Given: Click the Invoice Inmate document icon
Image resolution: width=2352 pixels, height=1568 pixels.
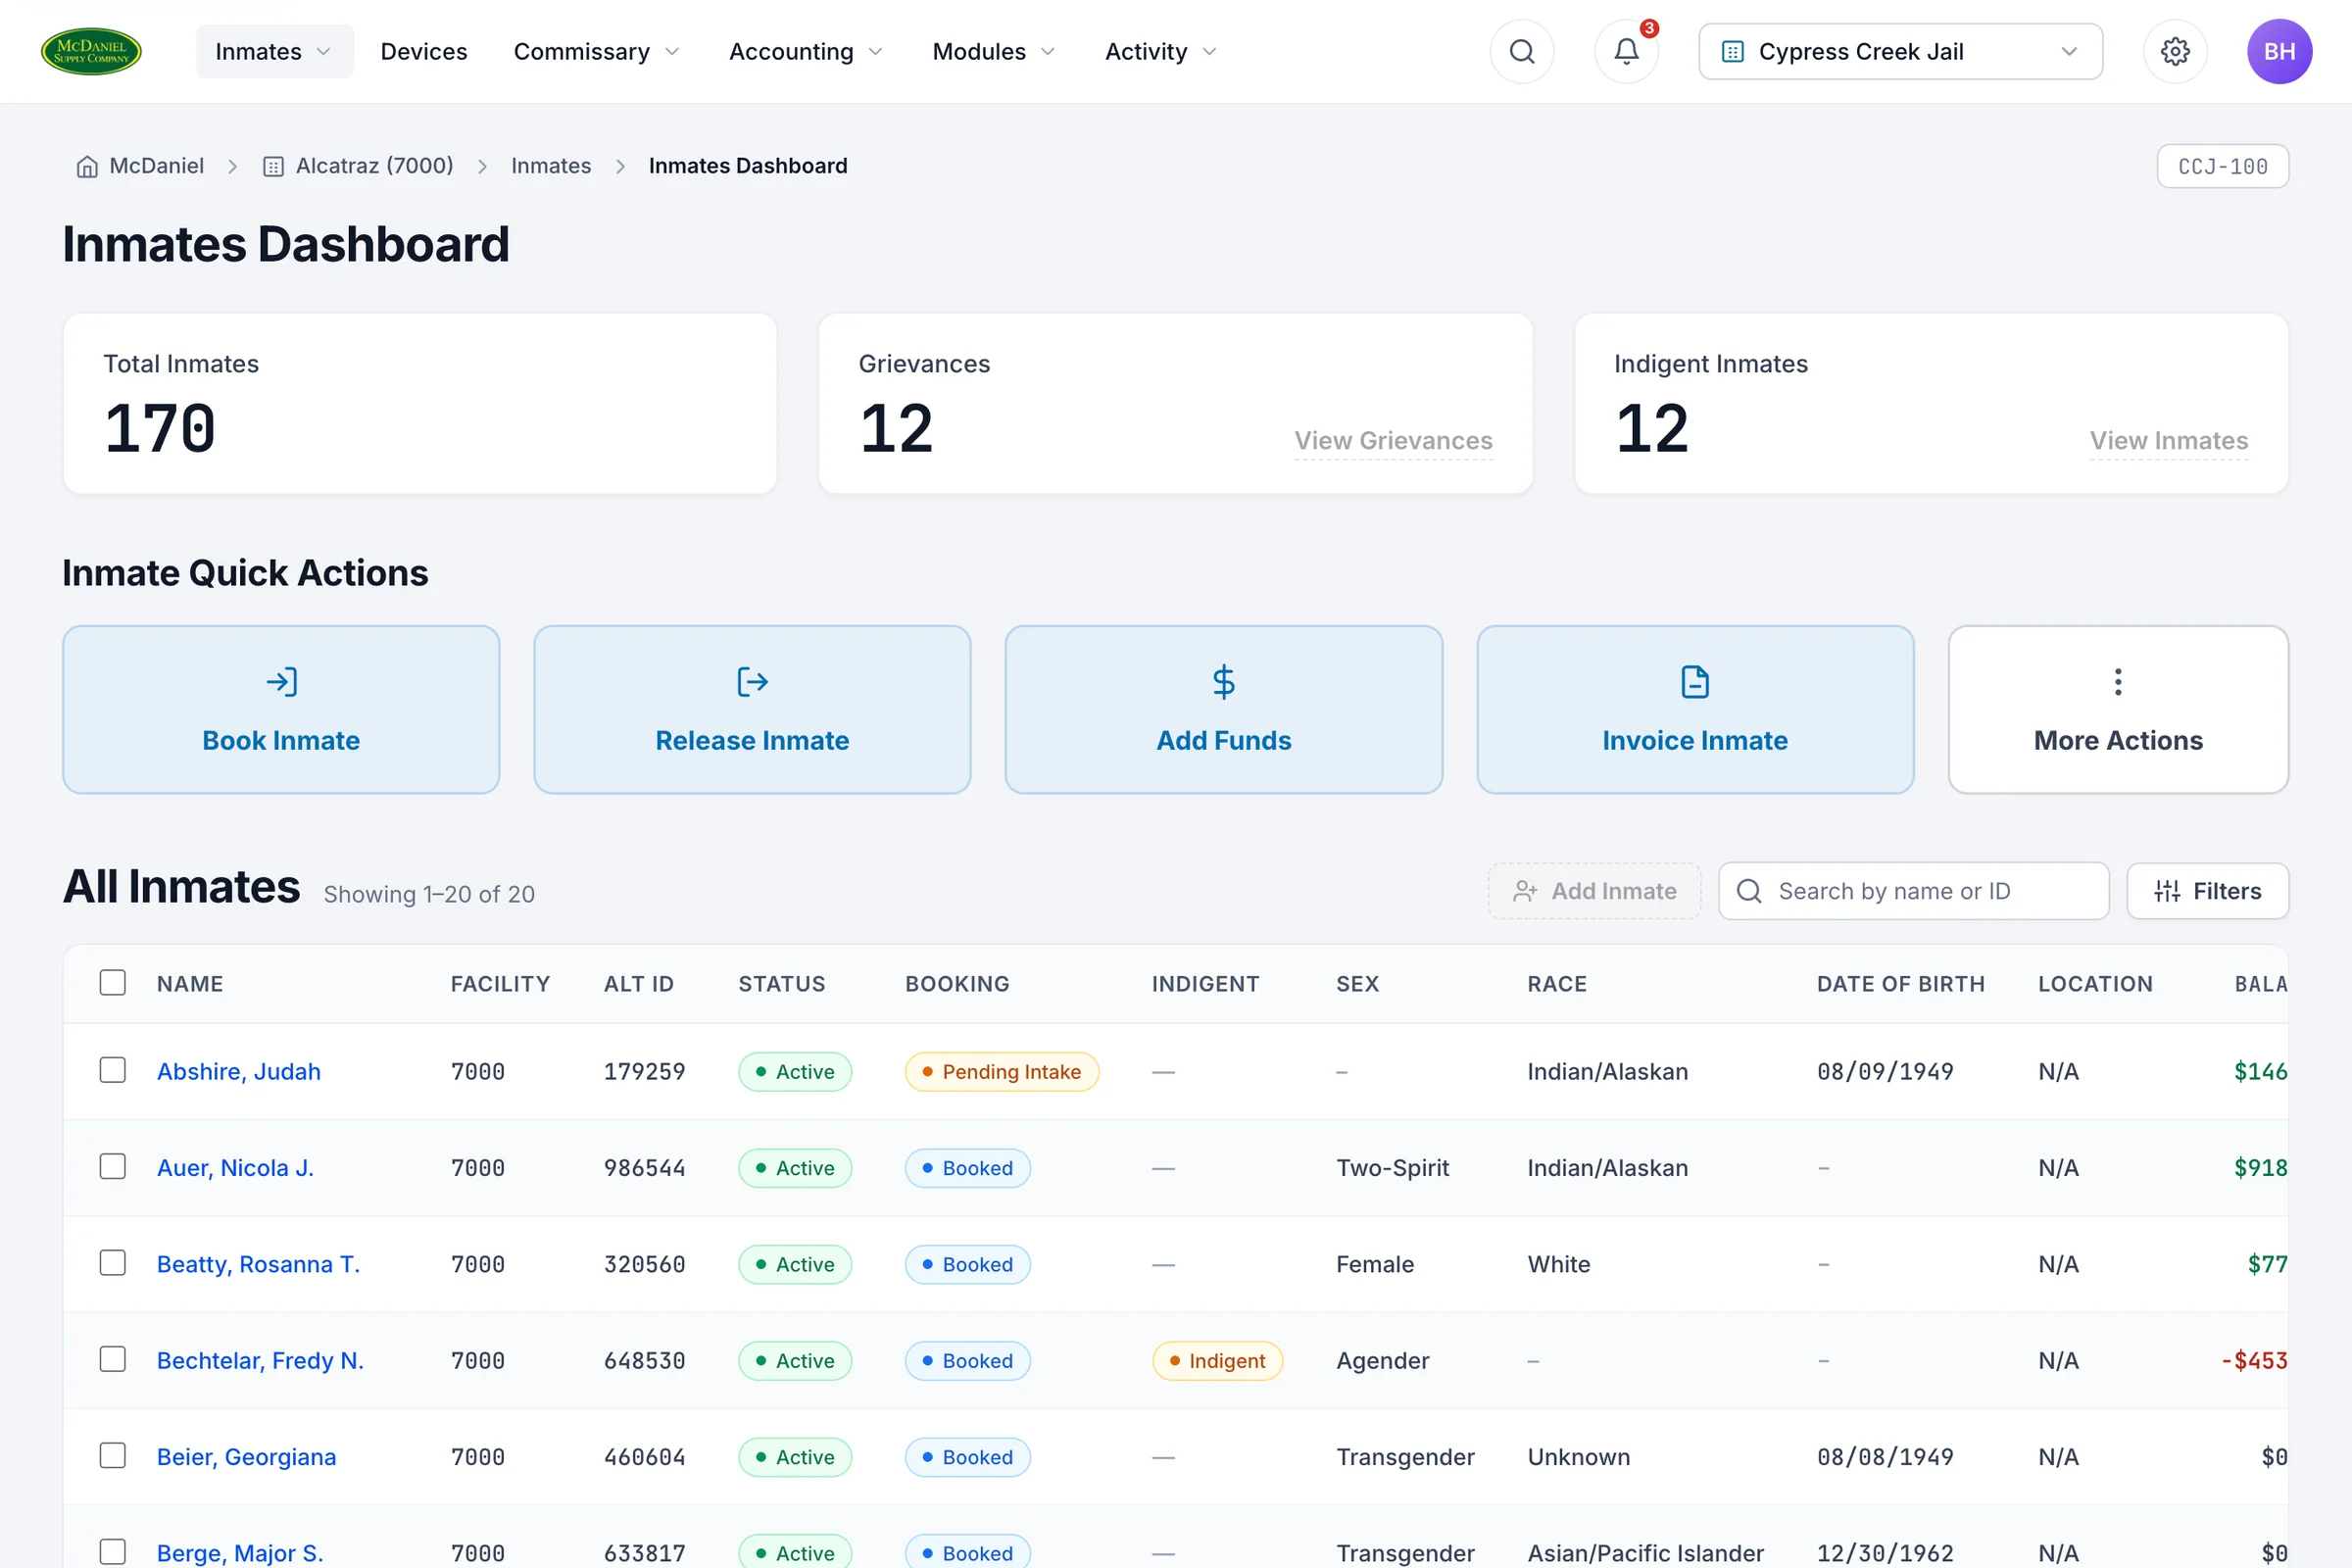Looking at the screenshot, I should [x=1695, y=682].
